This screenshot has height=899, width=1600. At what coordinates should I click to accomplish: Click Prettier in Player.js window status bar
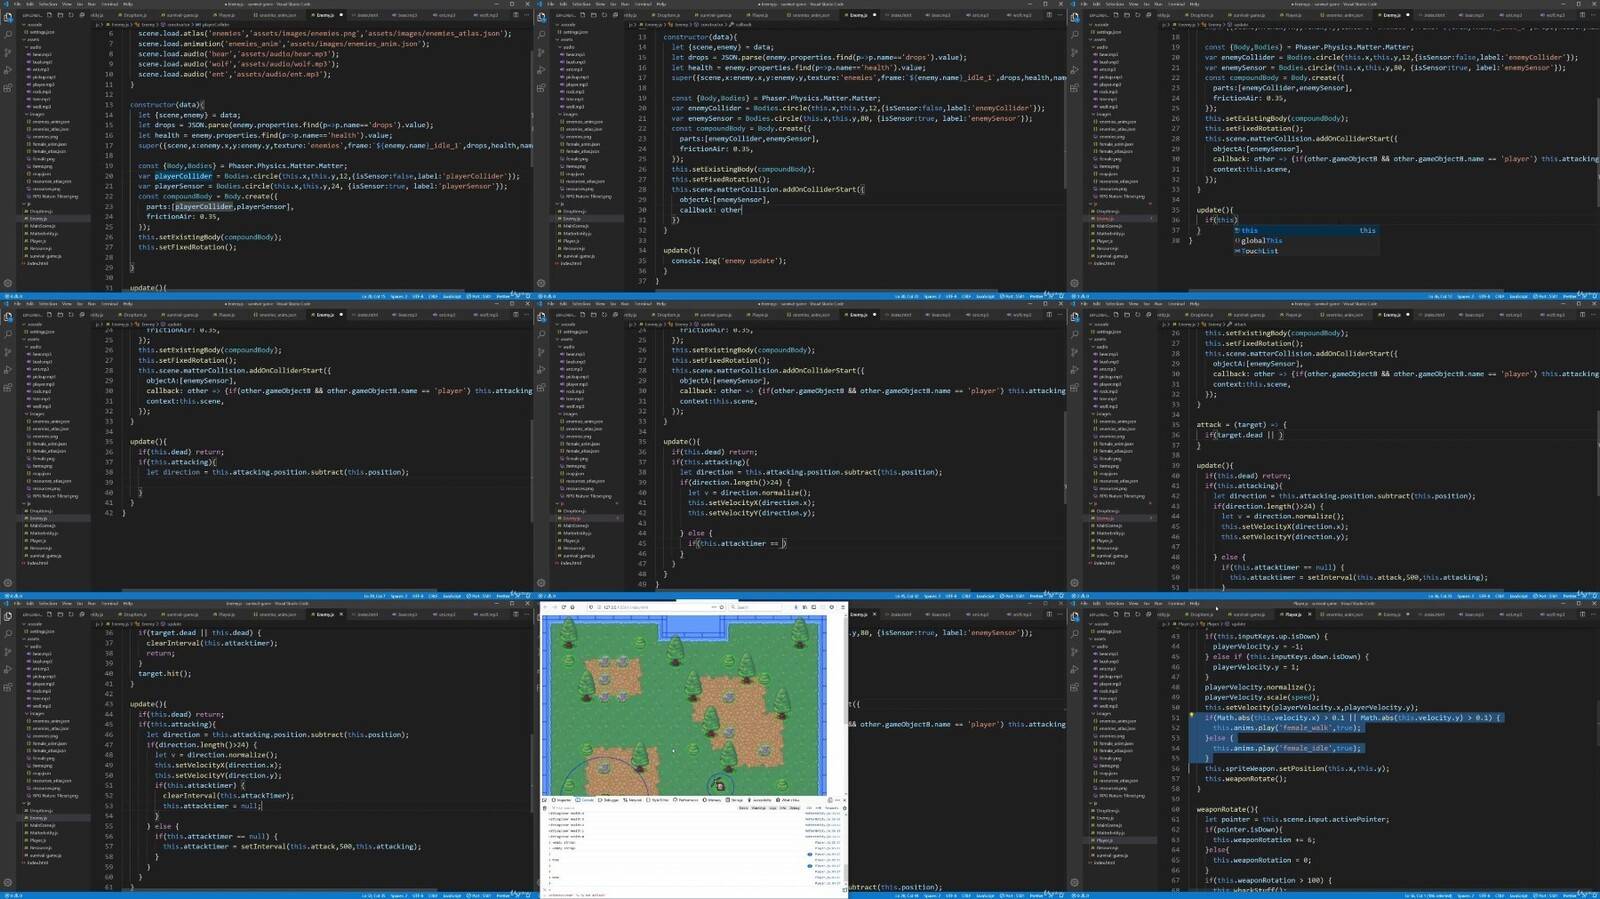1568,895
